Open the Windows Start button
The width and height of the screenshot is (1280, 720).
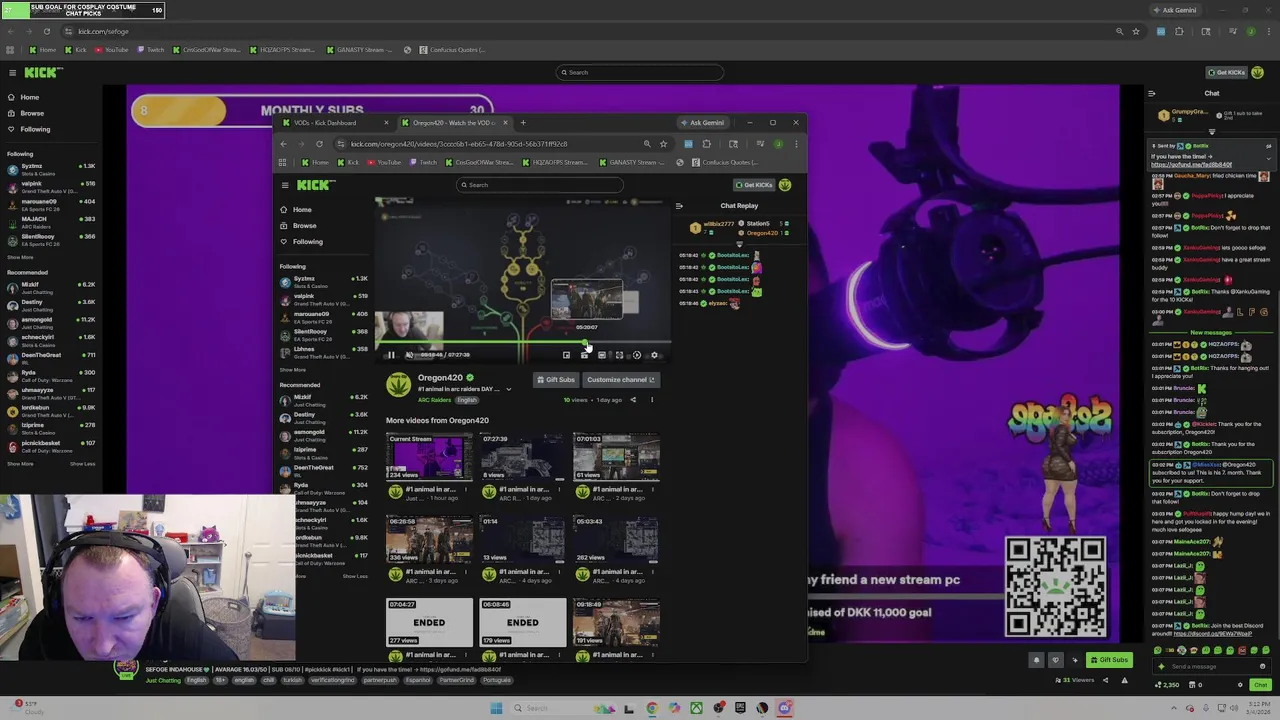(495, 708)
